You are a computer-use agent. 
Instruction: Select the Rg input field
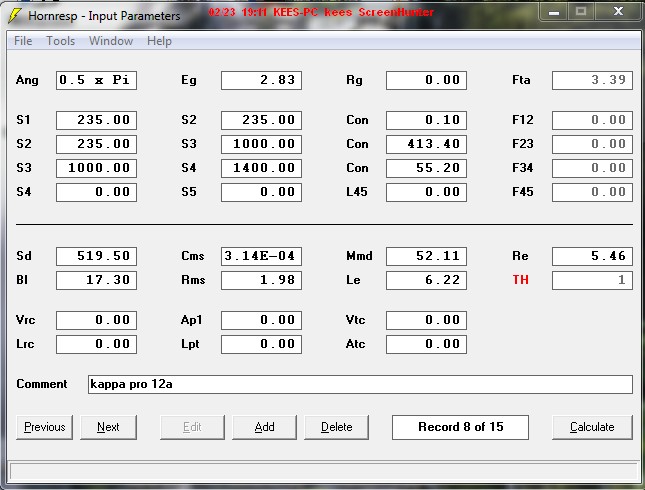[x=426, y=80]
